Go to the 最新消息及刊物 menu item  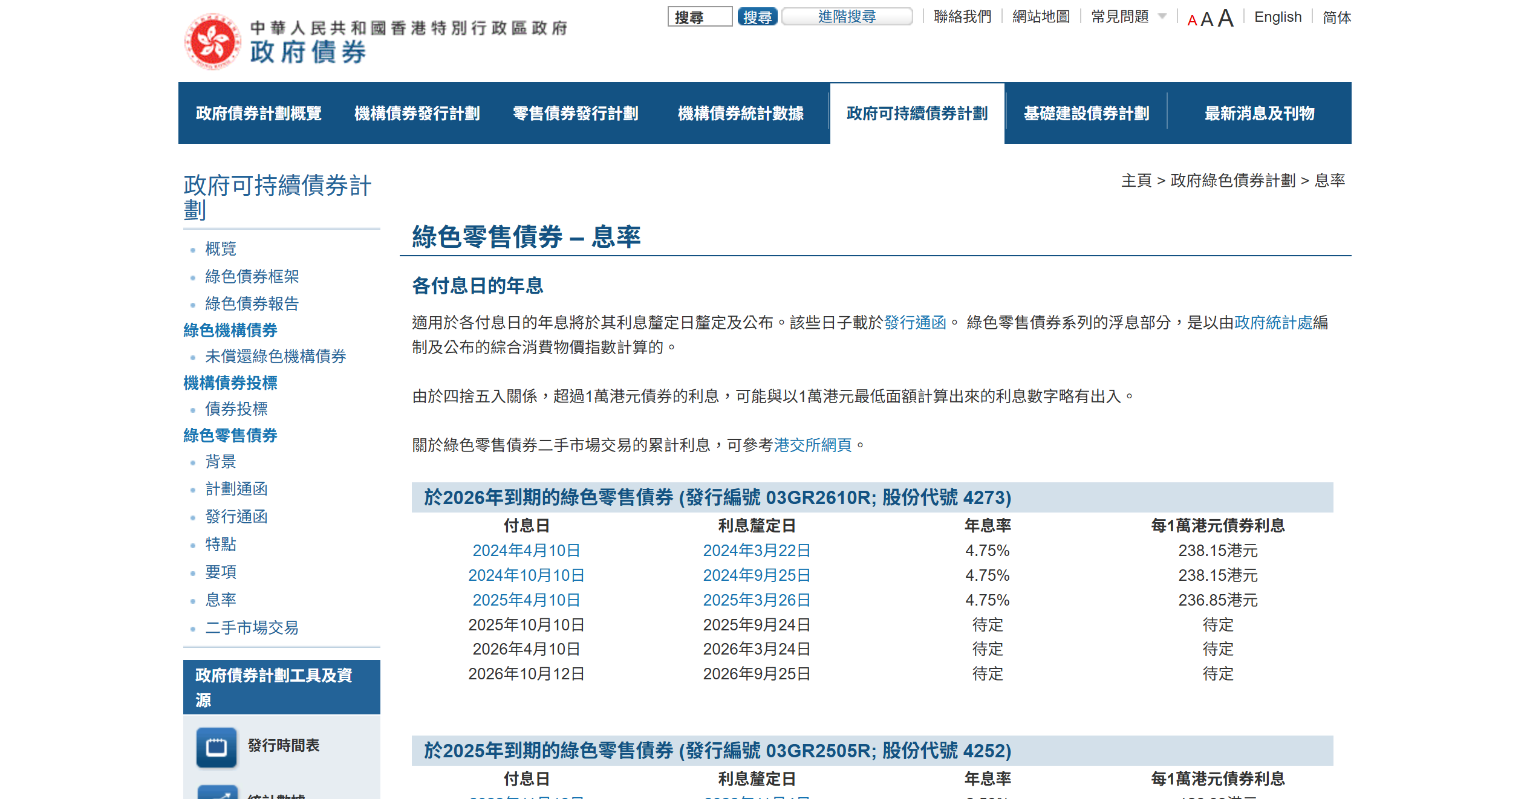pyautogui.click(x=1259, y=114)
